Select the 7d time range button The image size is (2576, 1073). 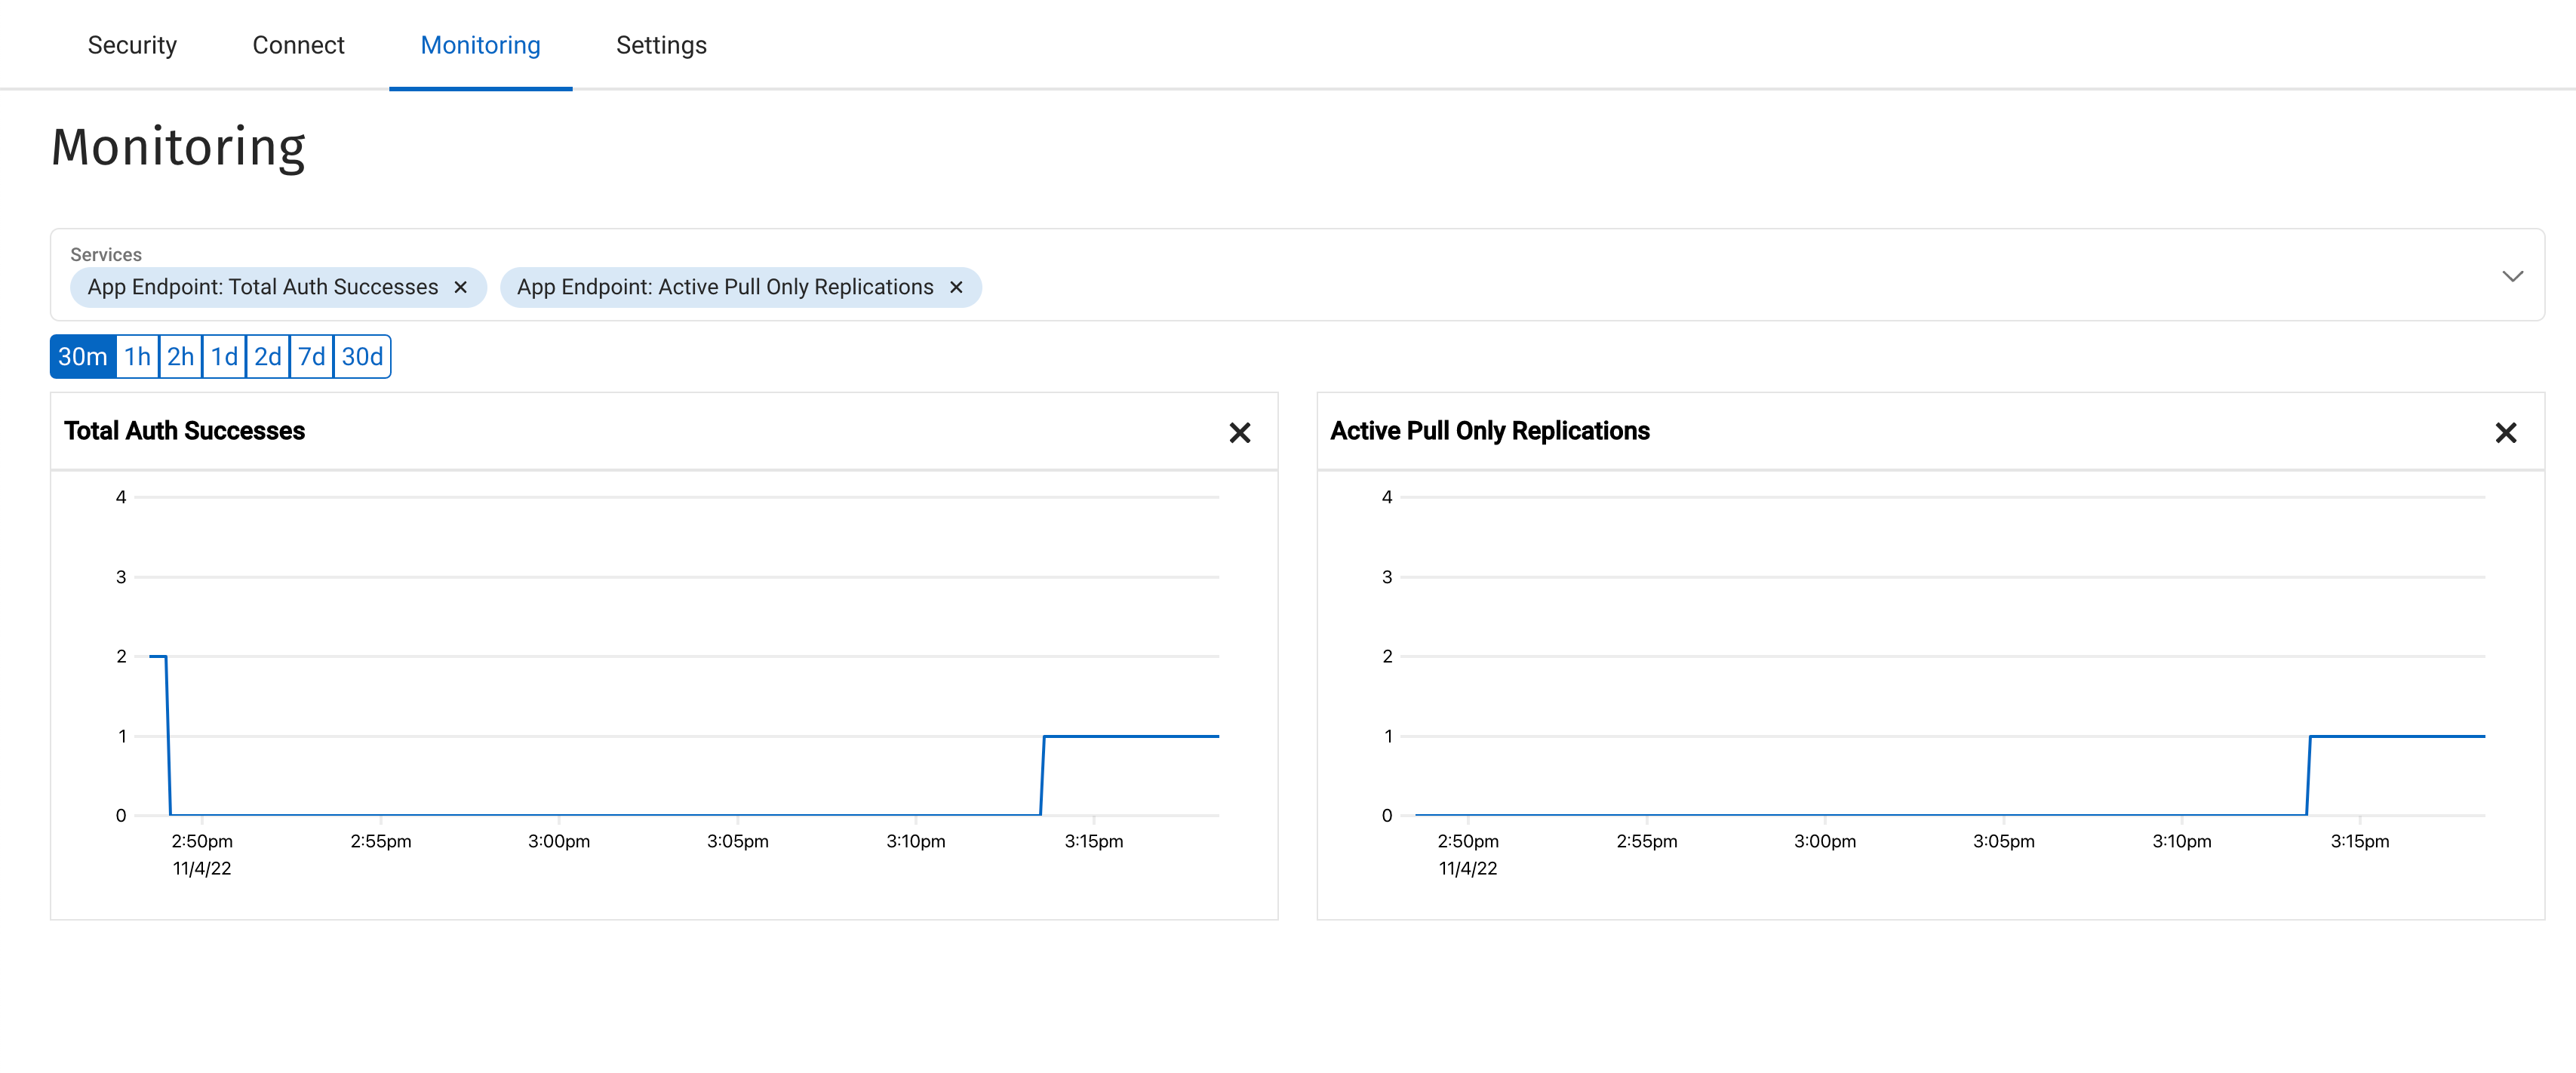pyautogui.click(x=310, y=355)
